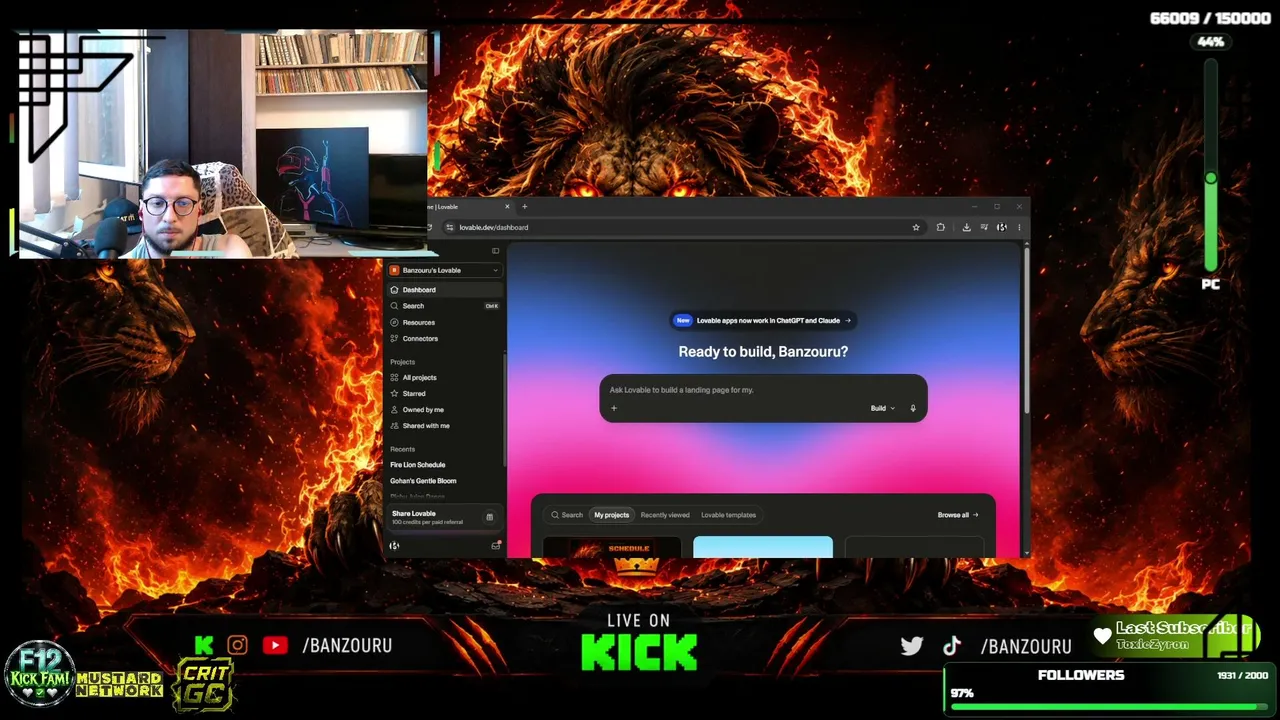Click the F12 Kick Fam badge
The image size is (1280, 720).
pos(40,673)
